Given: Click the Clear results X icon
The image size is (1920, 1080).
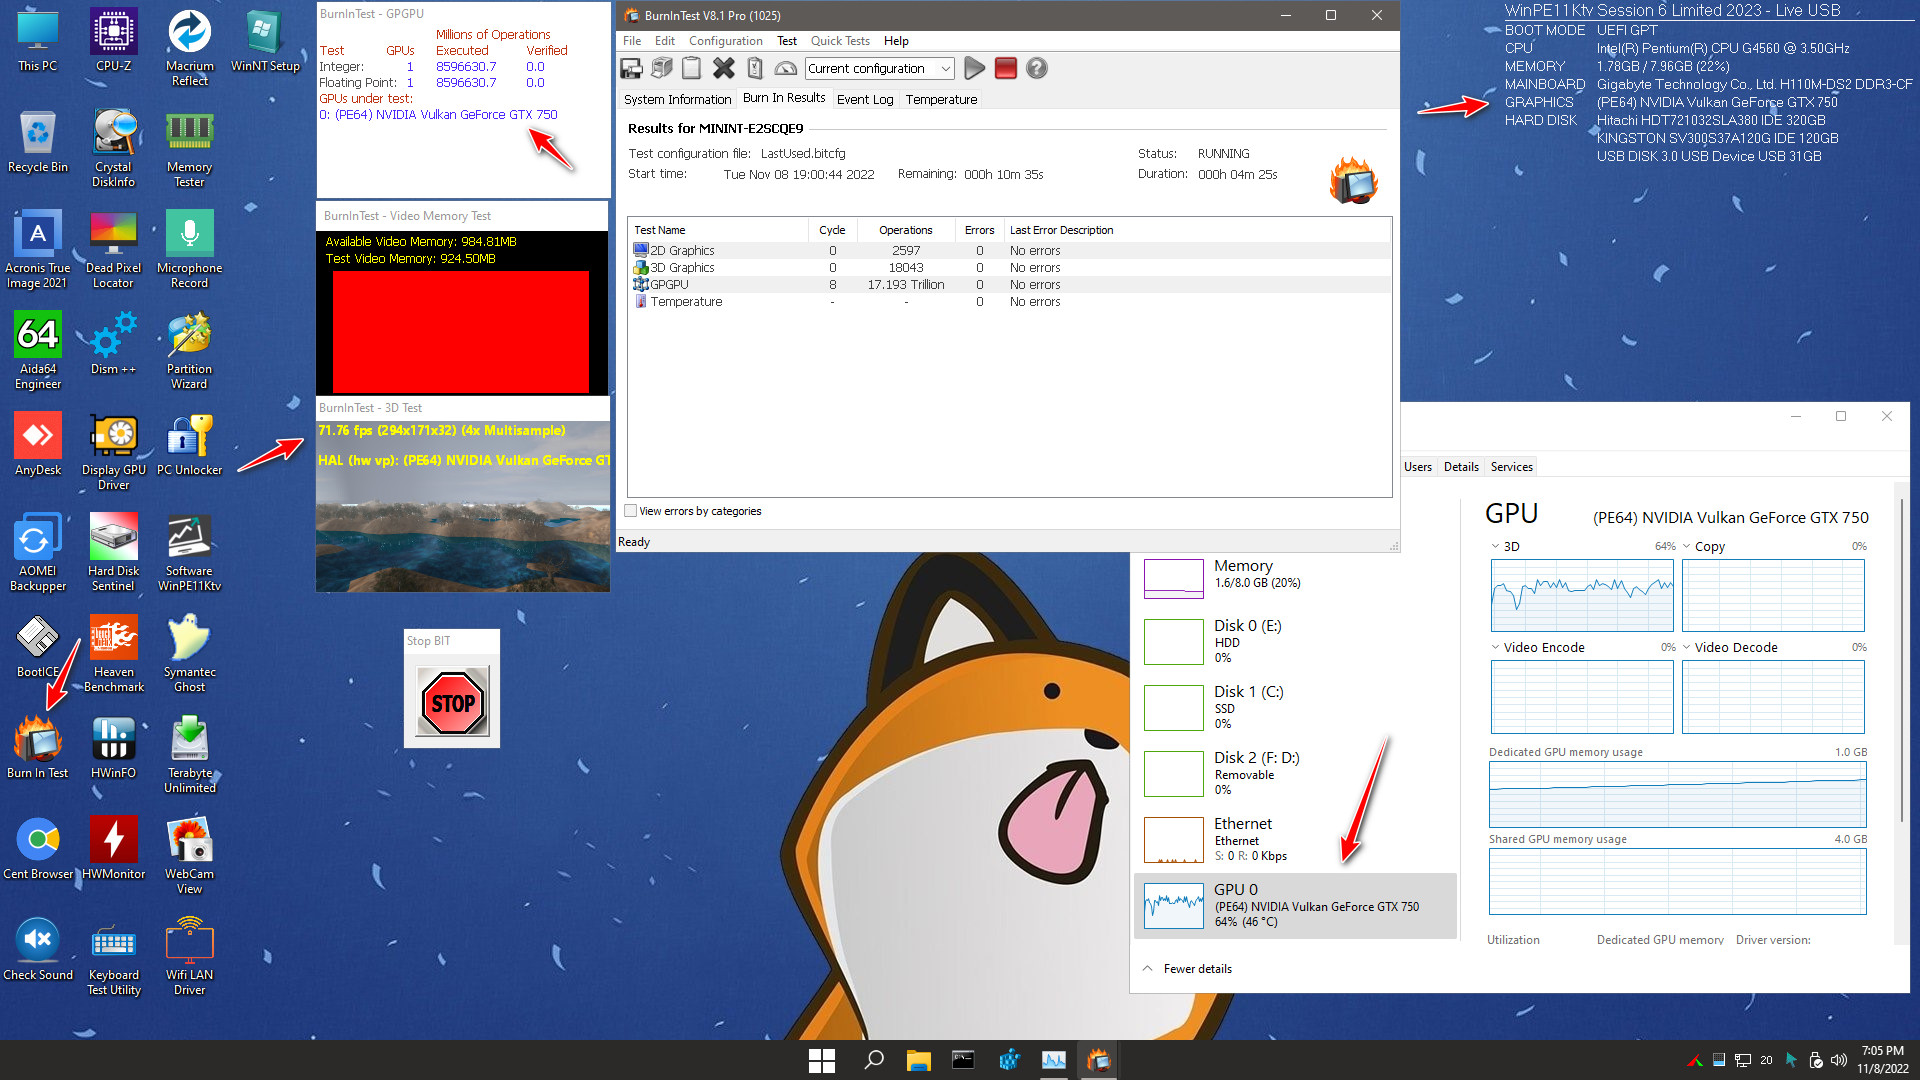Looking at the screenshot, I should coord(724,68).
